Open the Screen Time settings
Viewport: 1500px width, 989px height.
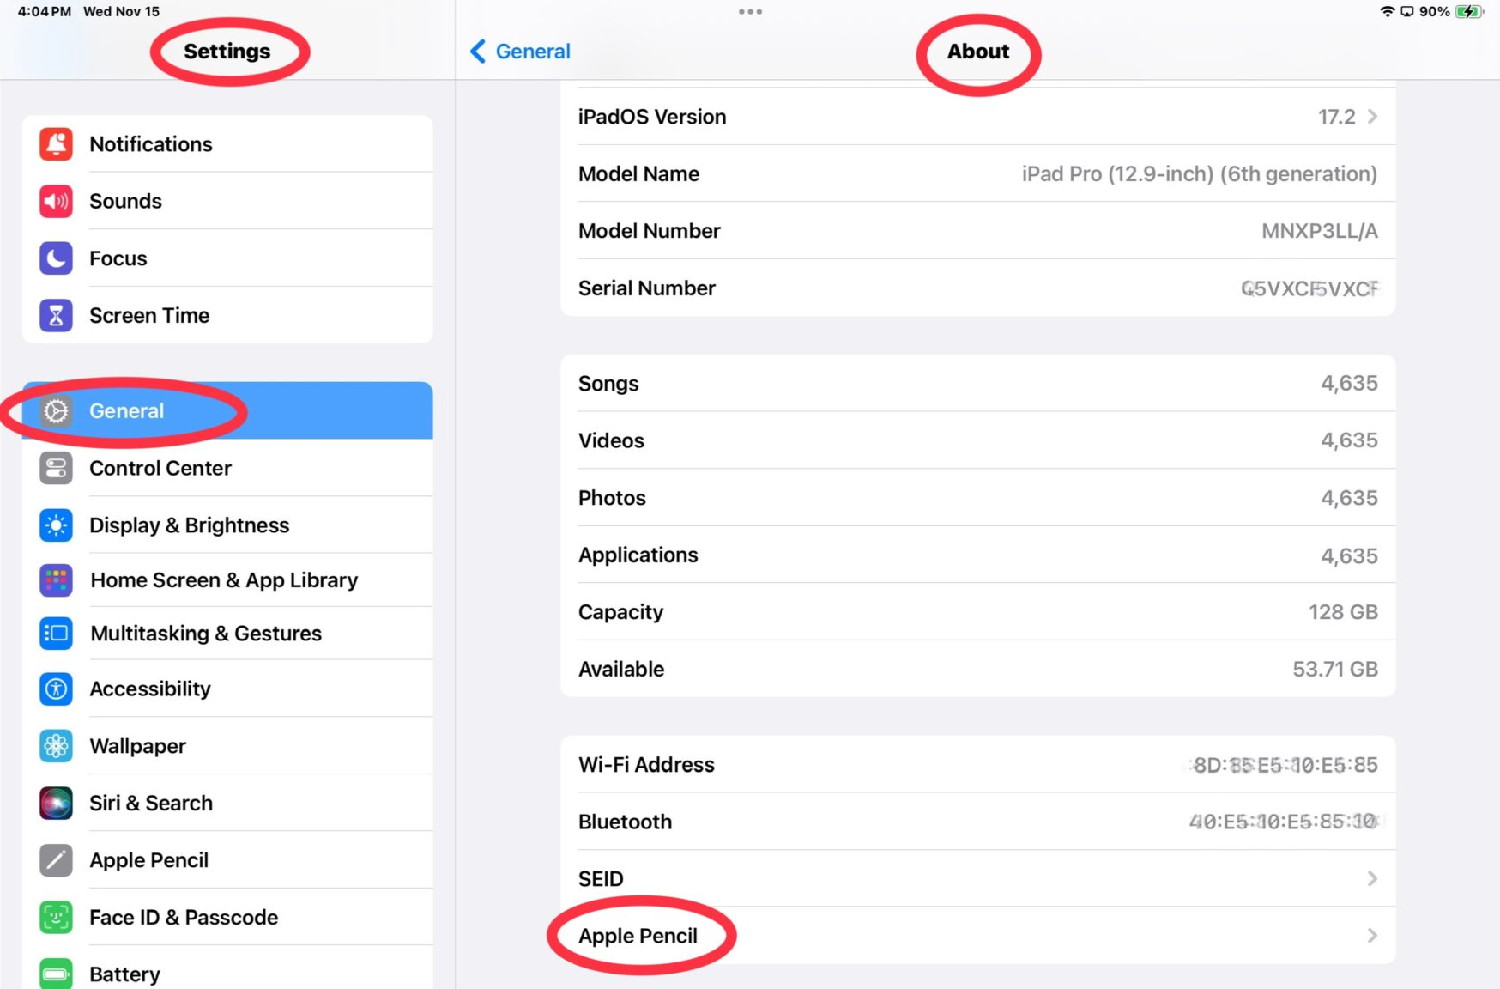tap(227, 315)
